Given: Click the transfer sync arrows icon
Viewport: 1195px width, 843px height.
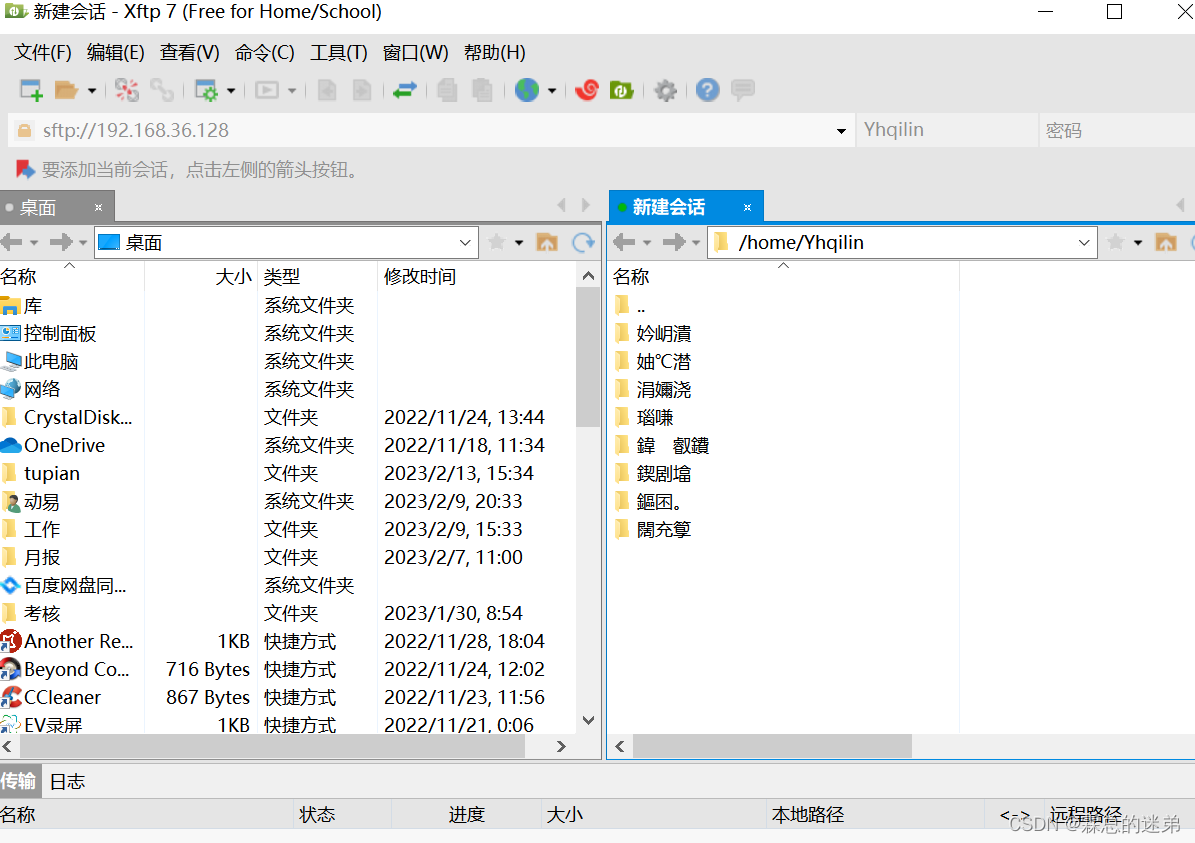Looking at the screenshot, I should (x=405, y=90).
